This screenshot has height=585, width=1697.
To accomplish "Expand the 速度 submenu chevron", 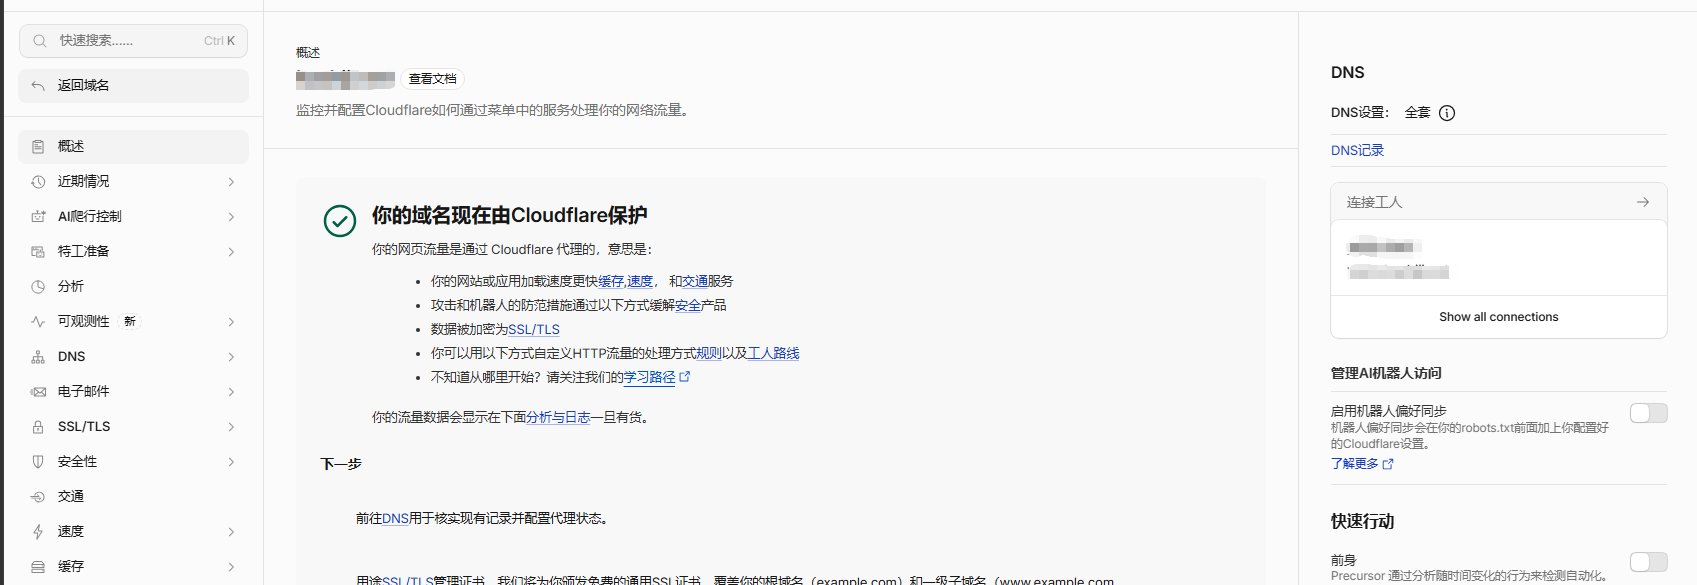I will (x=231, y=532).
